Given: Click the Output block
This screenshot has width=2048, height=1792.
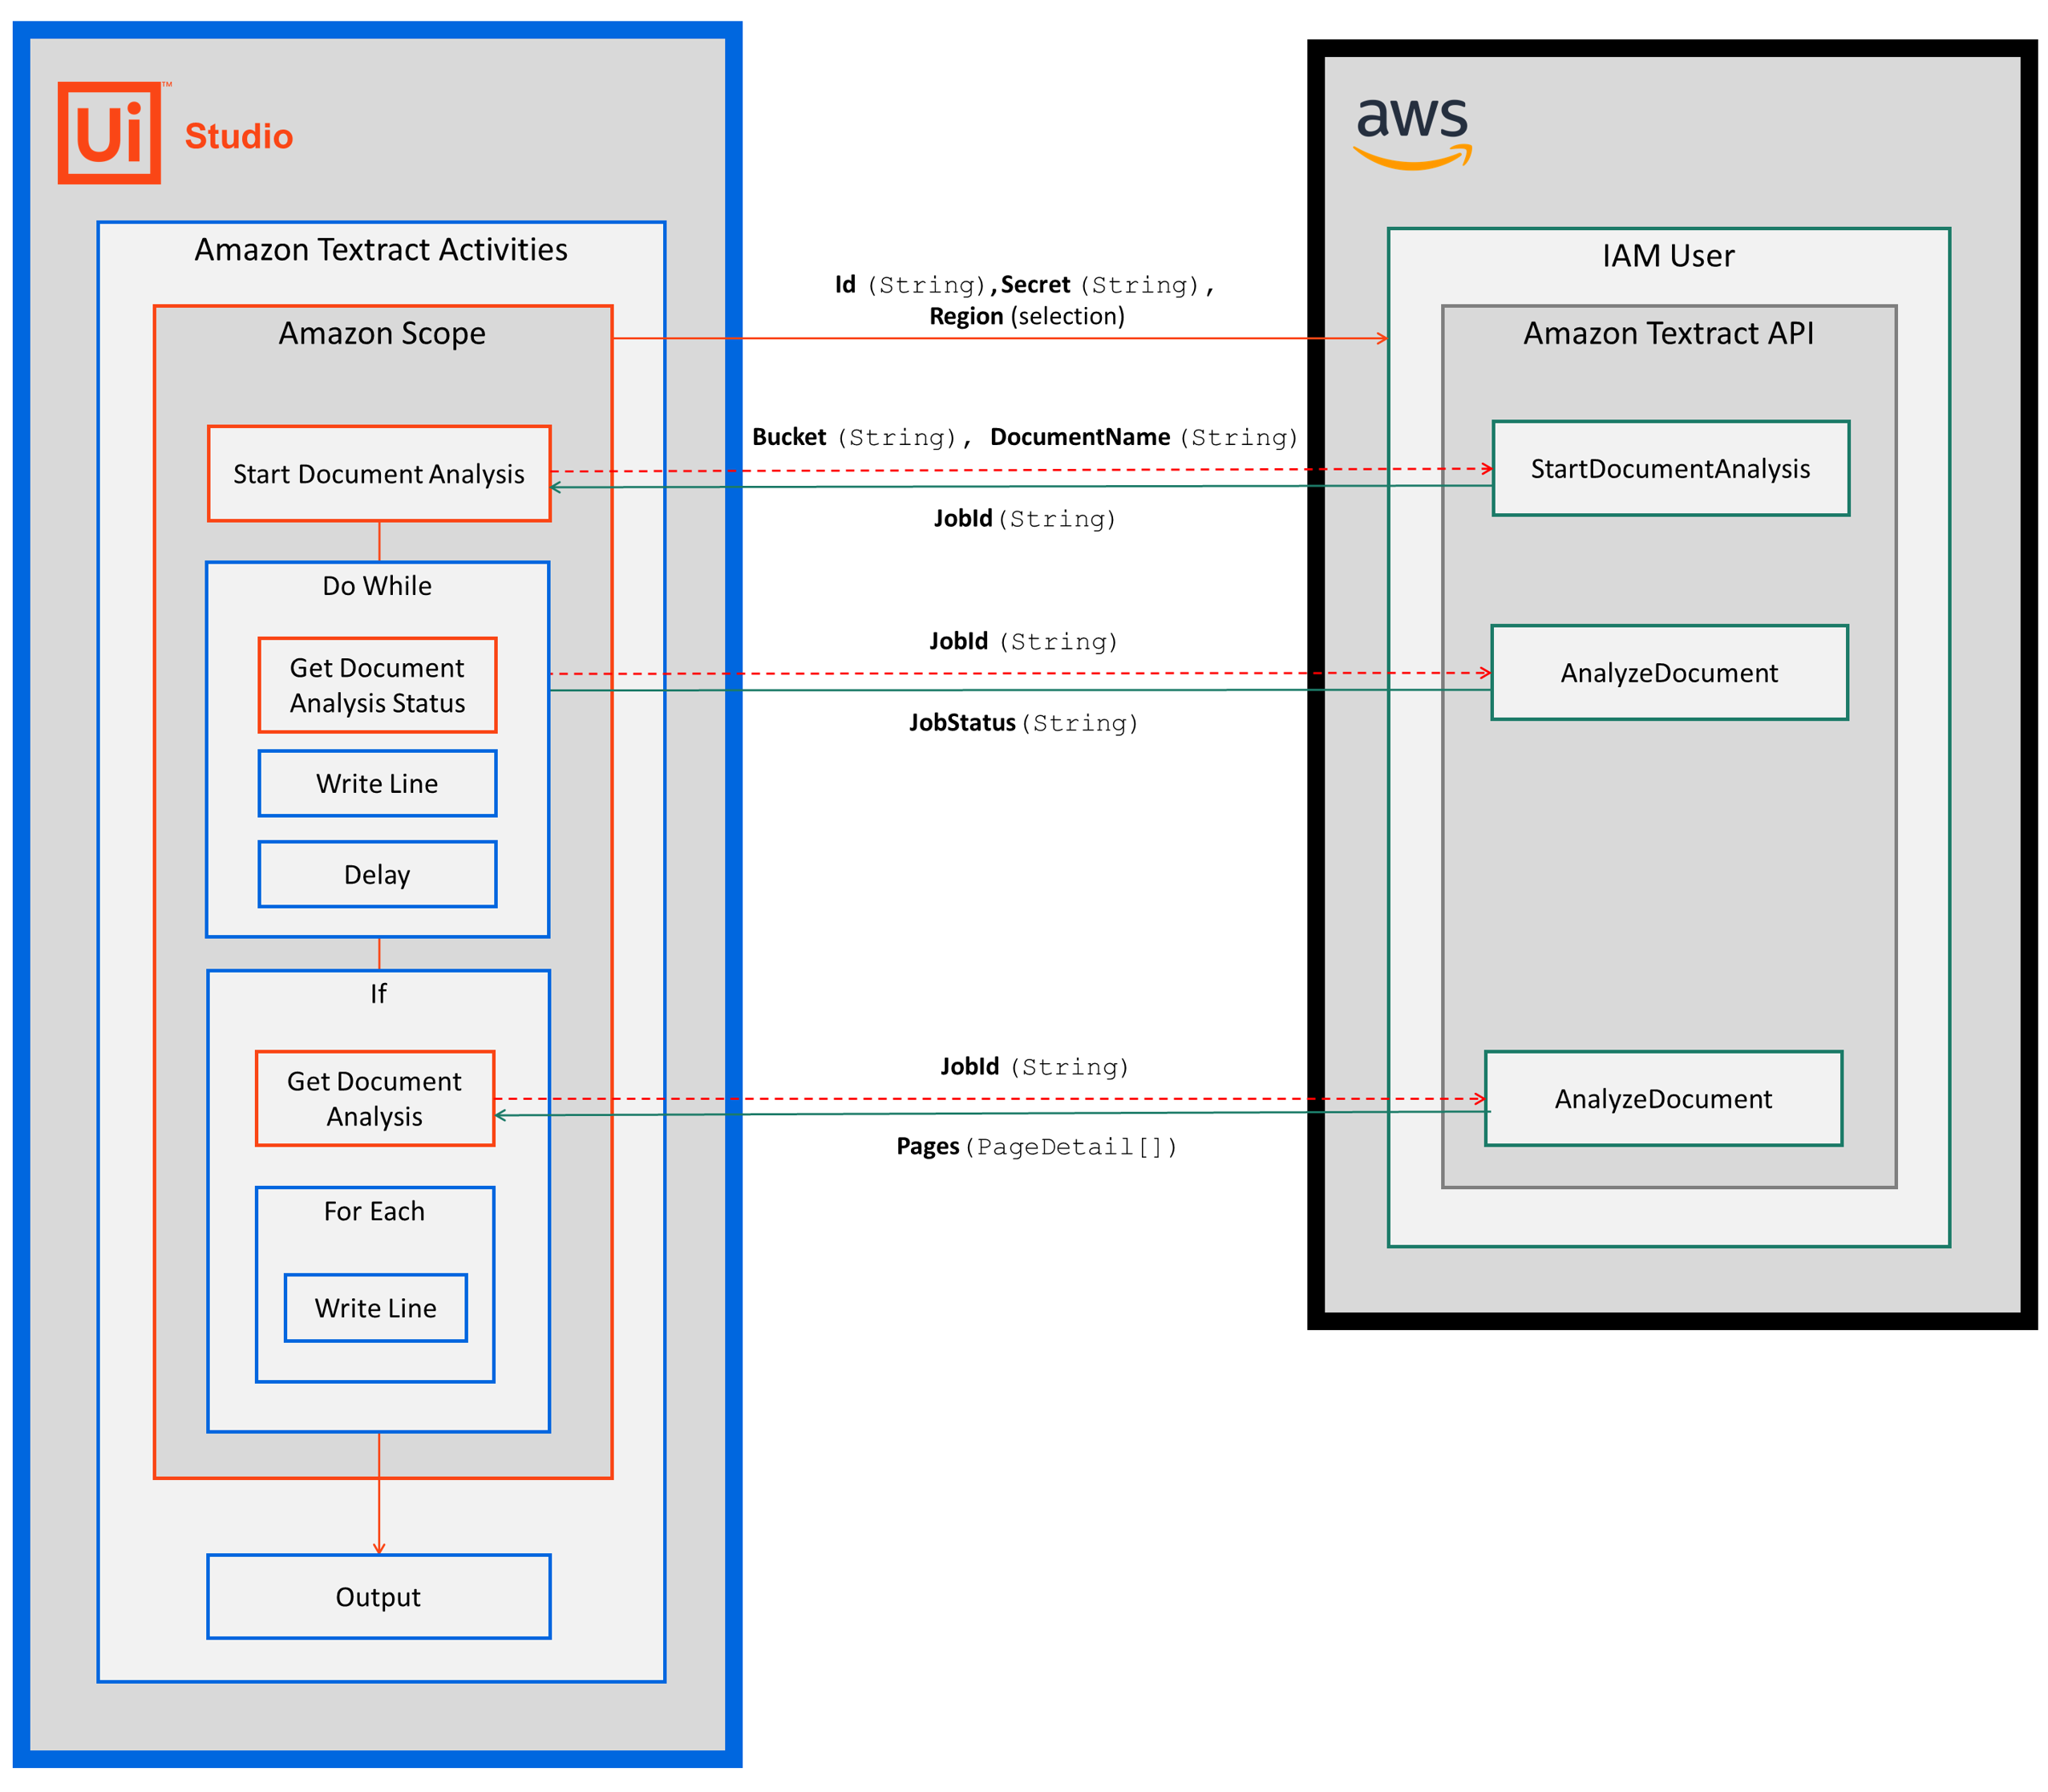Looking at the screenshot, I should pyautogui.click(x=378, y=1597).
